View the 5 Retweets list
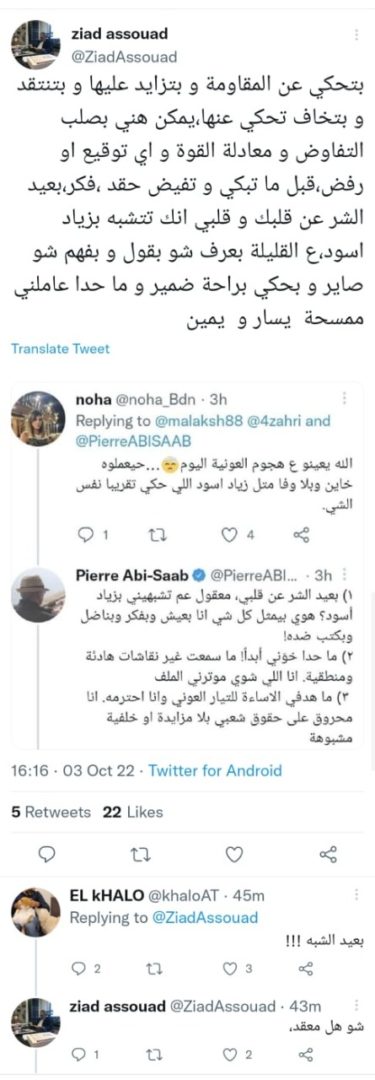The width and height of the screenshot is (375, 1080). 51,812
